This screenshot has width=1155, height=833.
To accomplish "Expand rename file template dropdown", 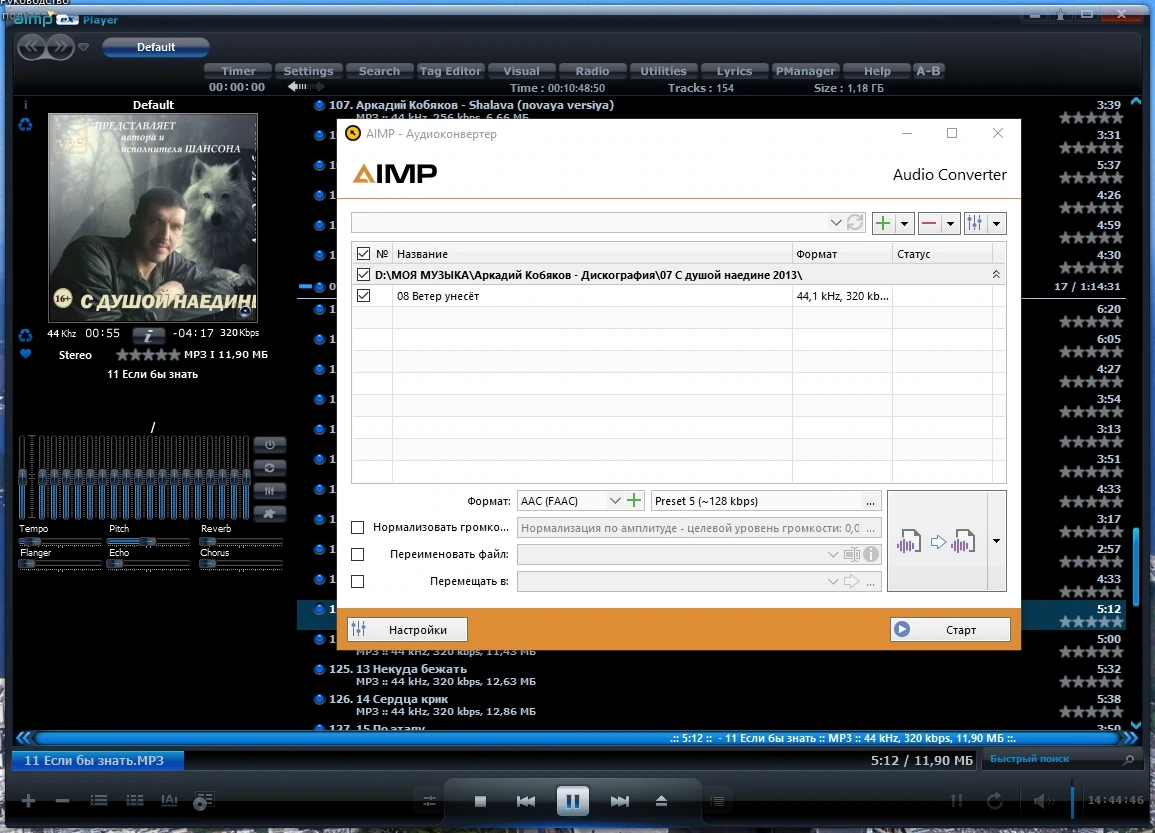I will coord(832,555).
